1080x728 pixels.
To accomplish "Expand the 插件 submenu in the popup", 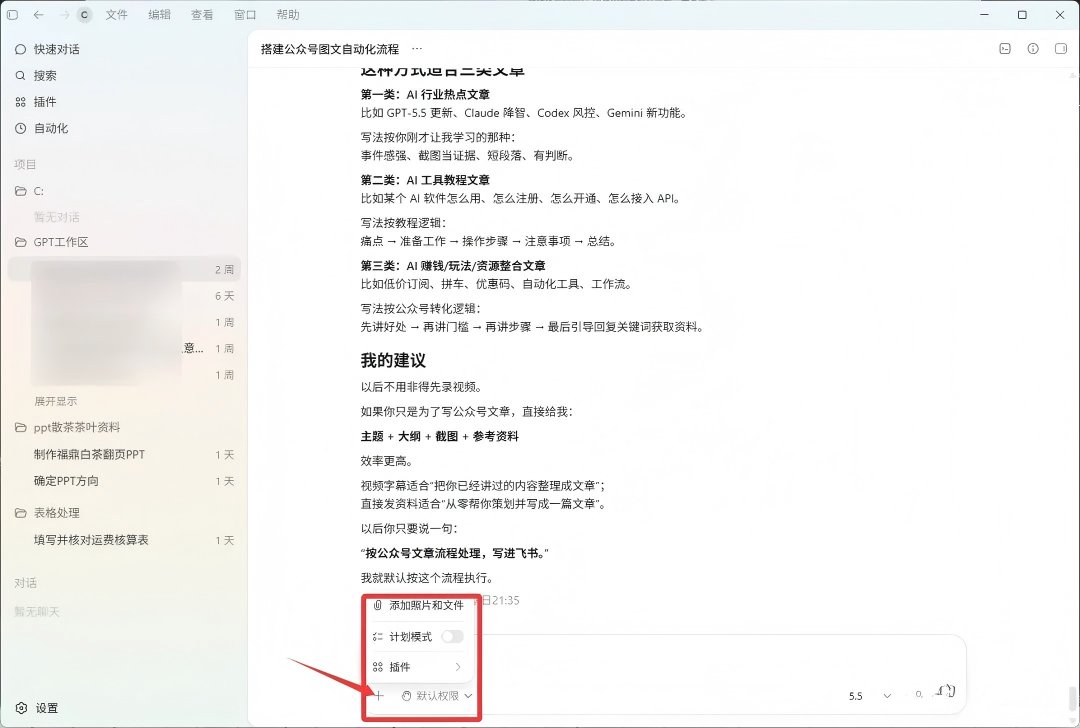I will [417, 667].
